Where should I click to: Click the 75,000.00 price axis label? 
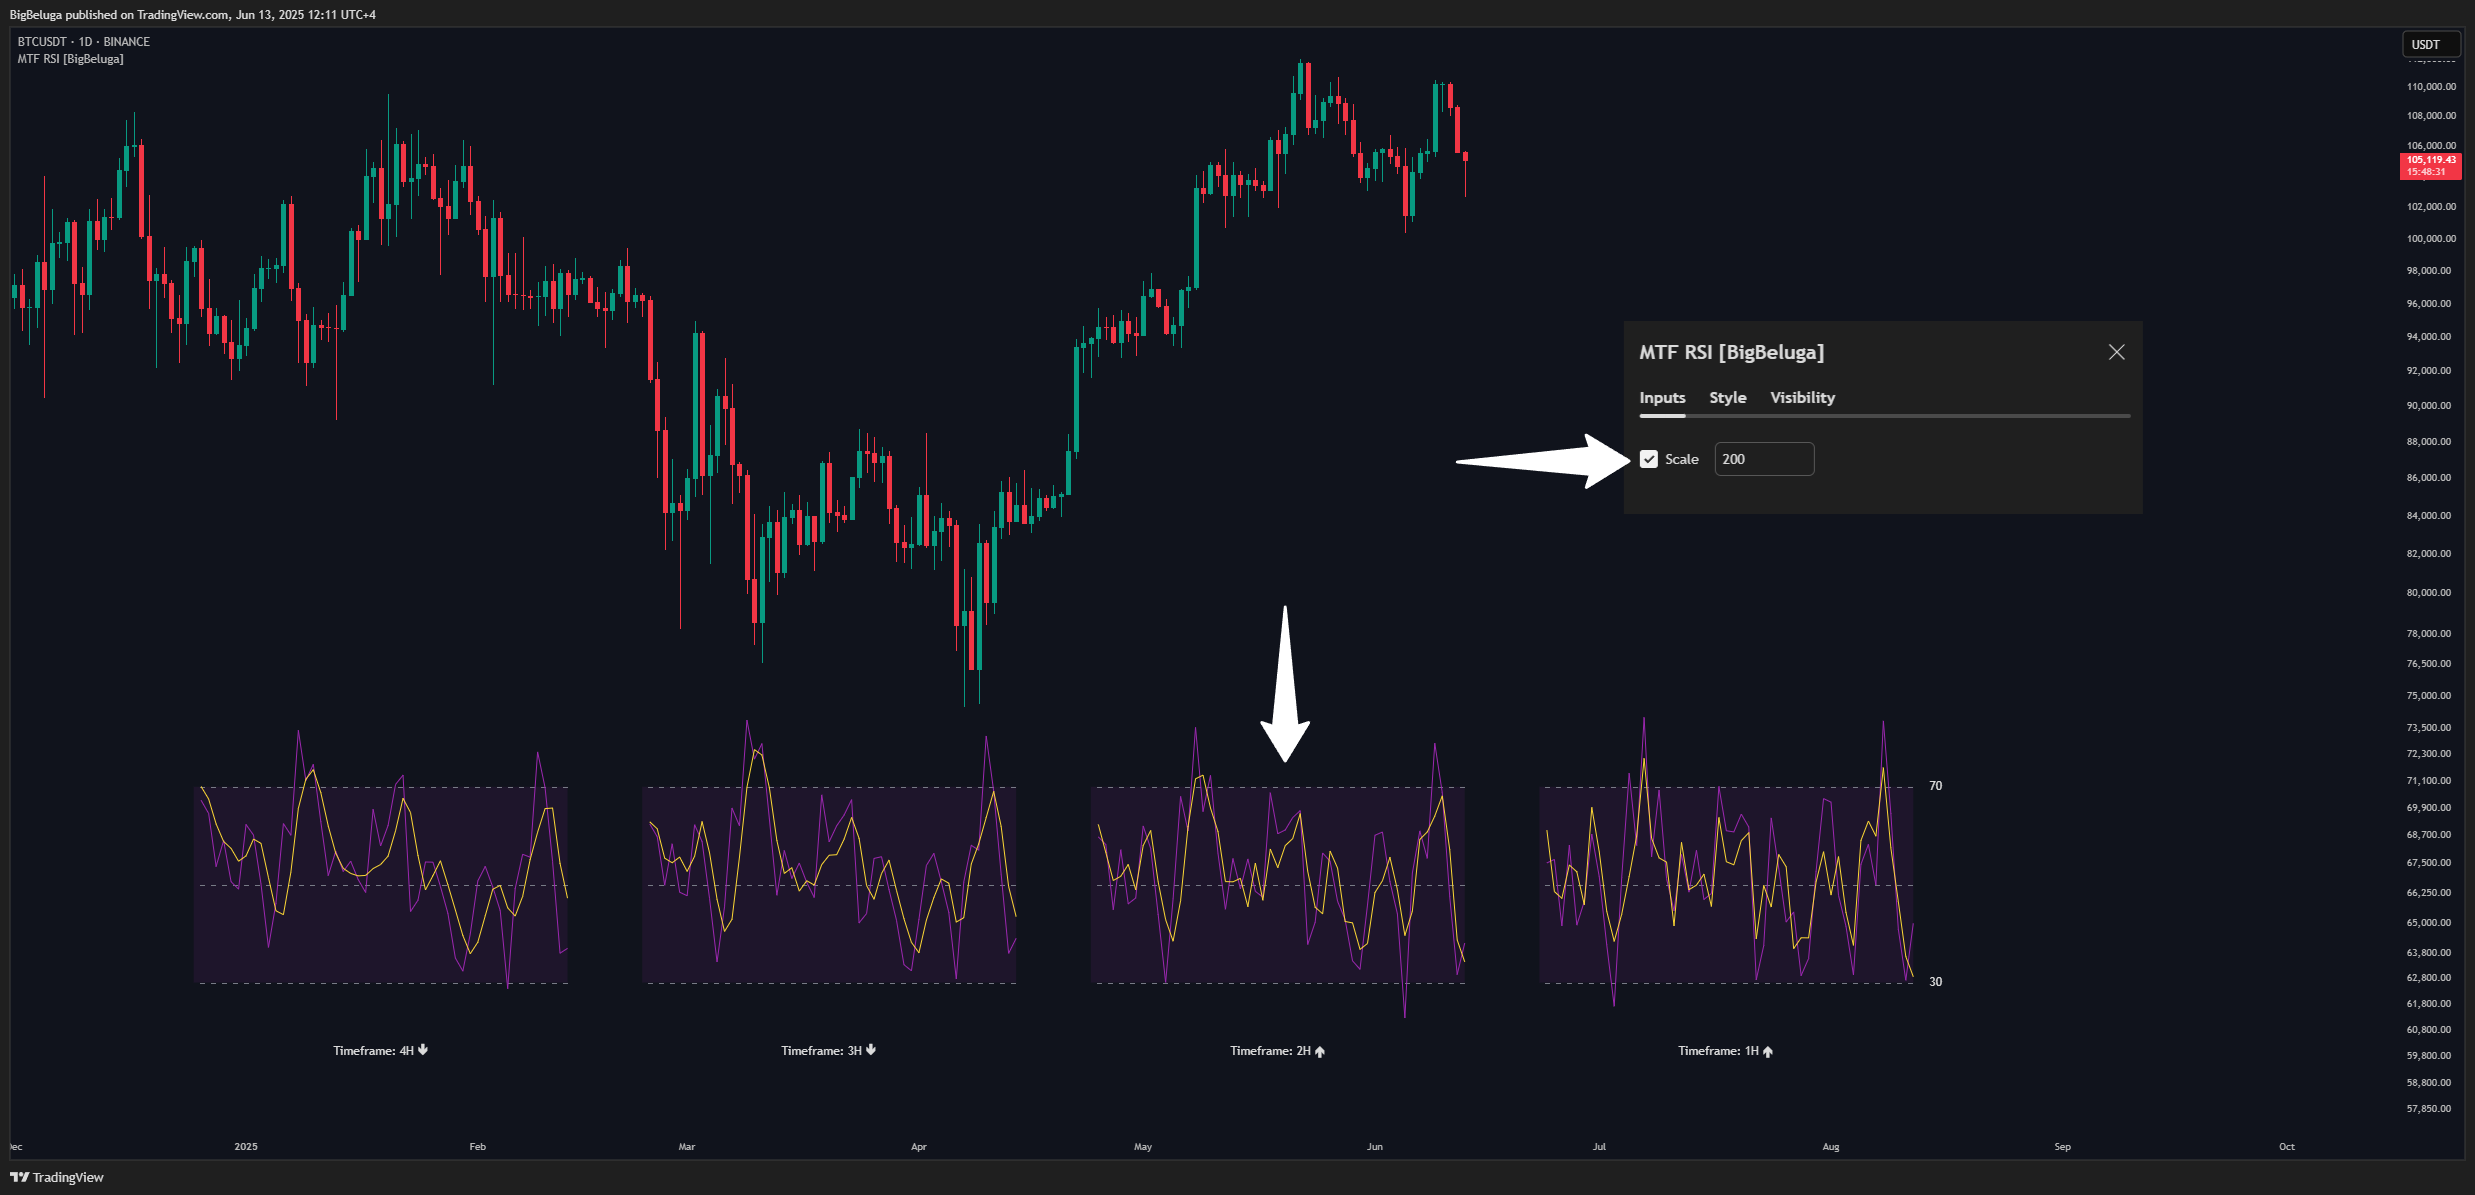[x=2431, y=696]
